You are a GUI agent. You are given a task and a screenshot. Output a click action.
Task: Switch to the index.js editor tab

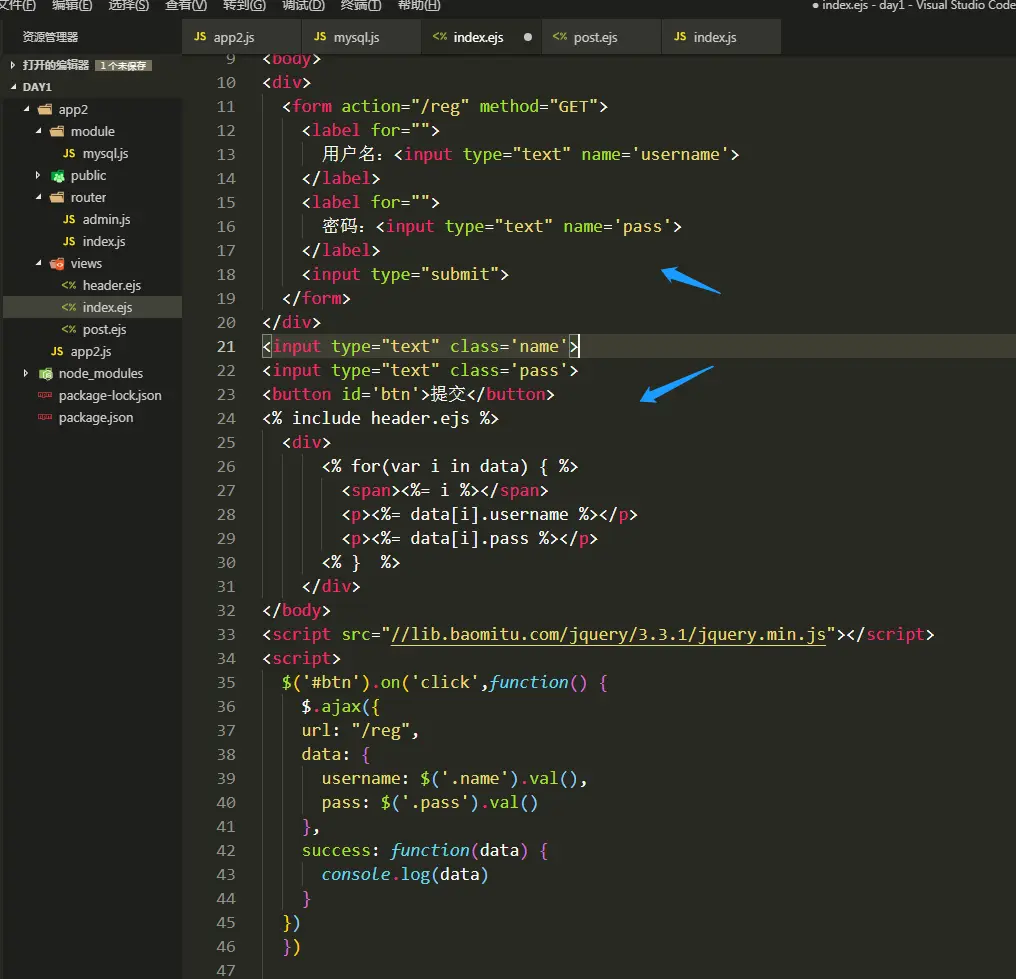[721, 37]
